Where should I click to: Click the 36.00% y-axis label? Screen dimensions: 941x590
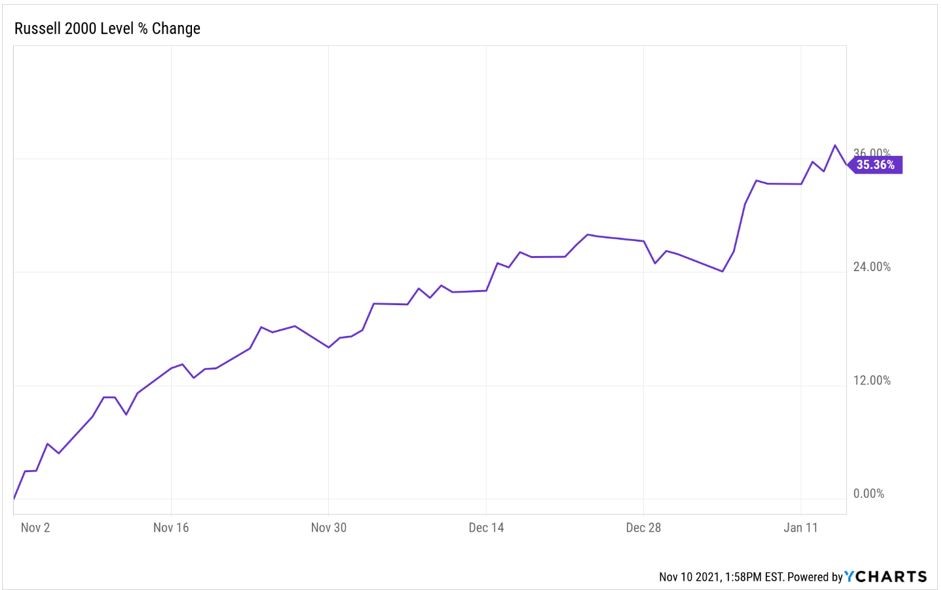pos(872,152)
